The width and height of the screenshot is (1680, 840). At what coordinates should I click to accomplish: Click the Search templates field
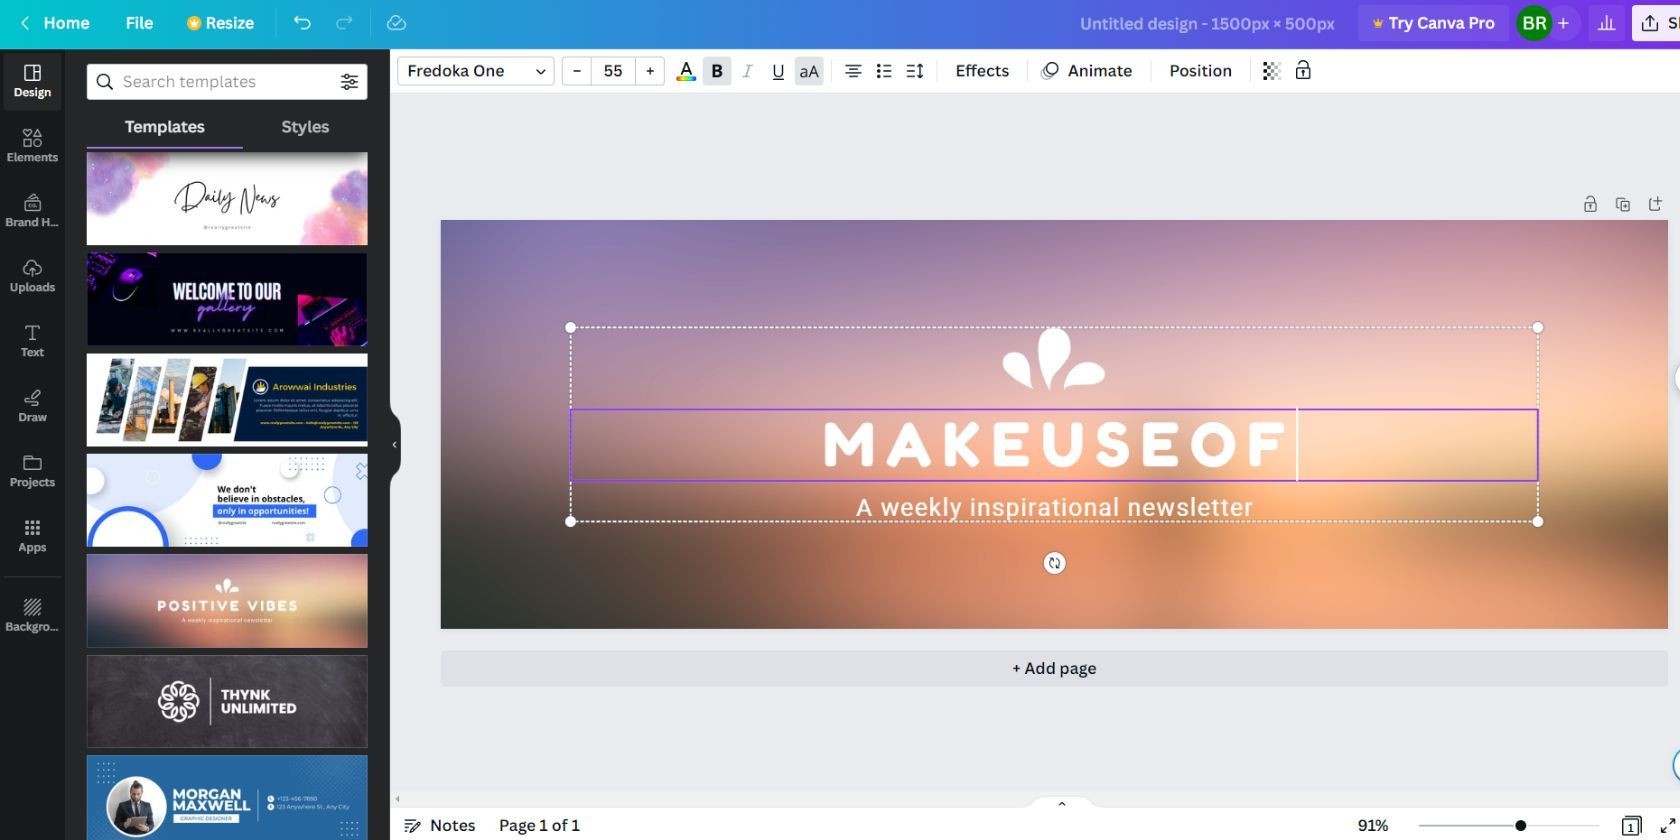227,82
